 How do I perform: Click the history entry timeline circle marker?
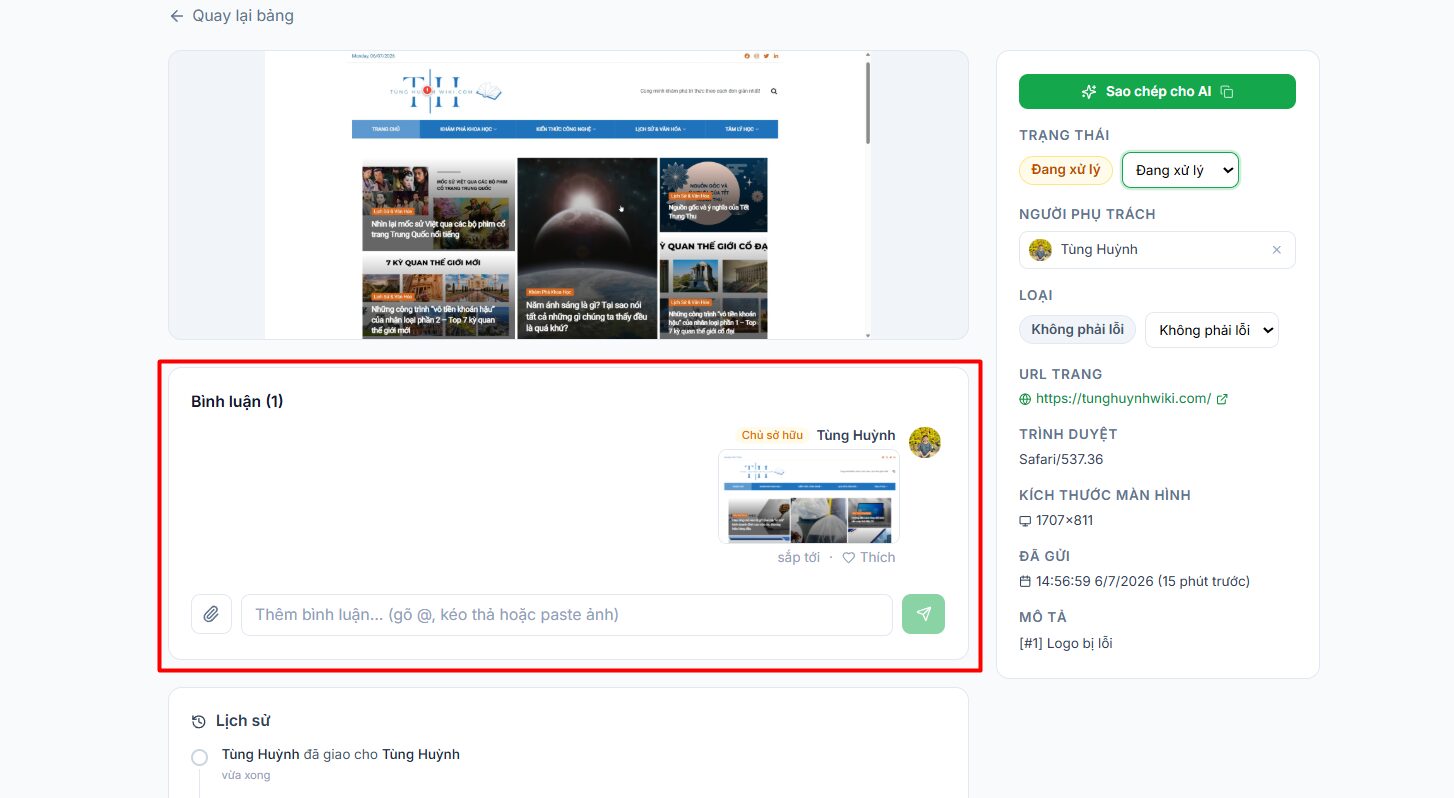tap(199, 758)
